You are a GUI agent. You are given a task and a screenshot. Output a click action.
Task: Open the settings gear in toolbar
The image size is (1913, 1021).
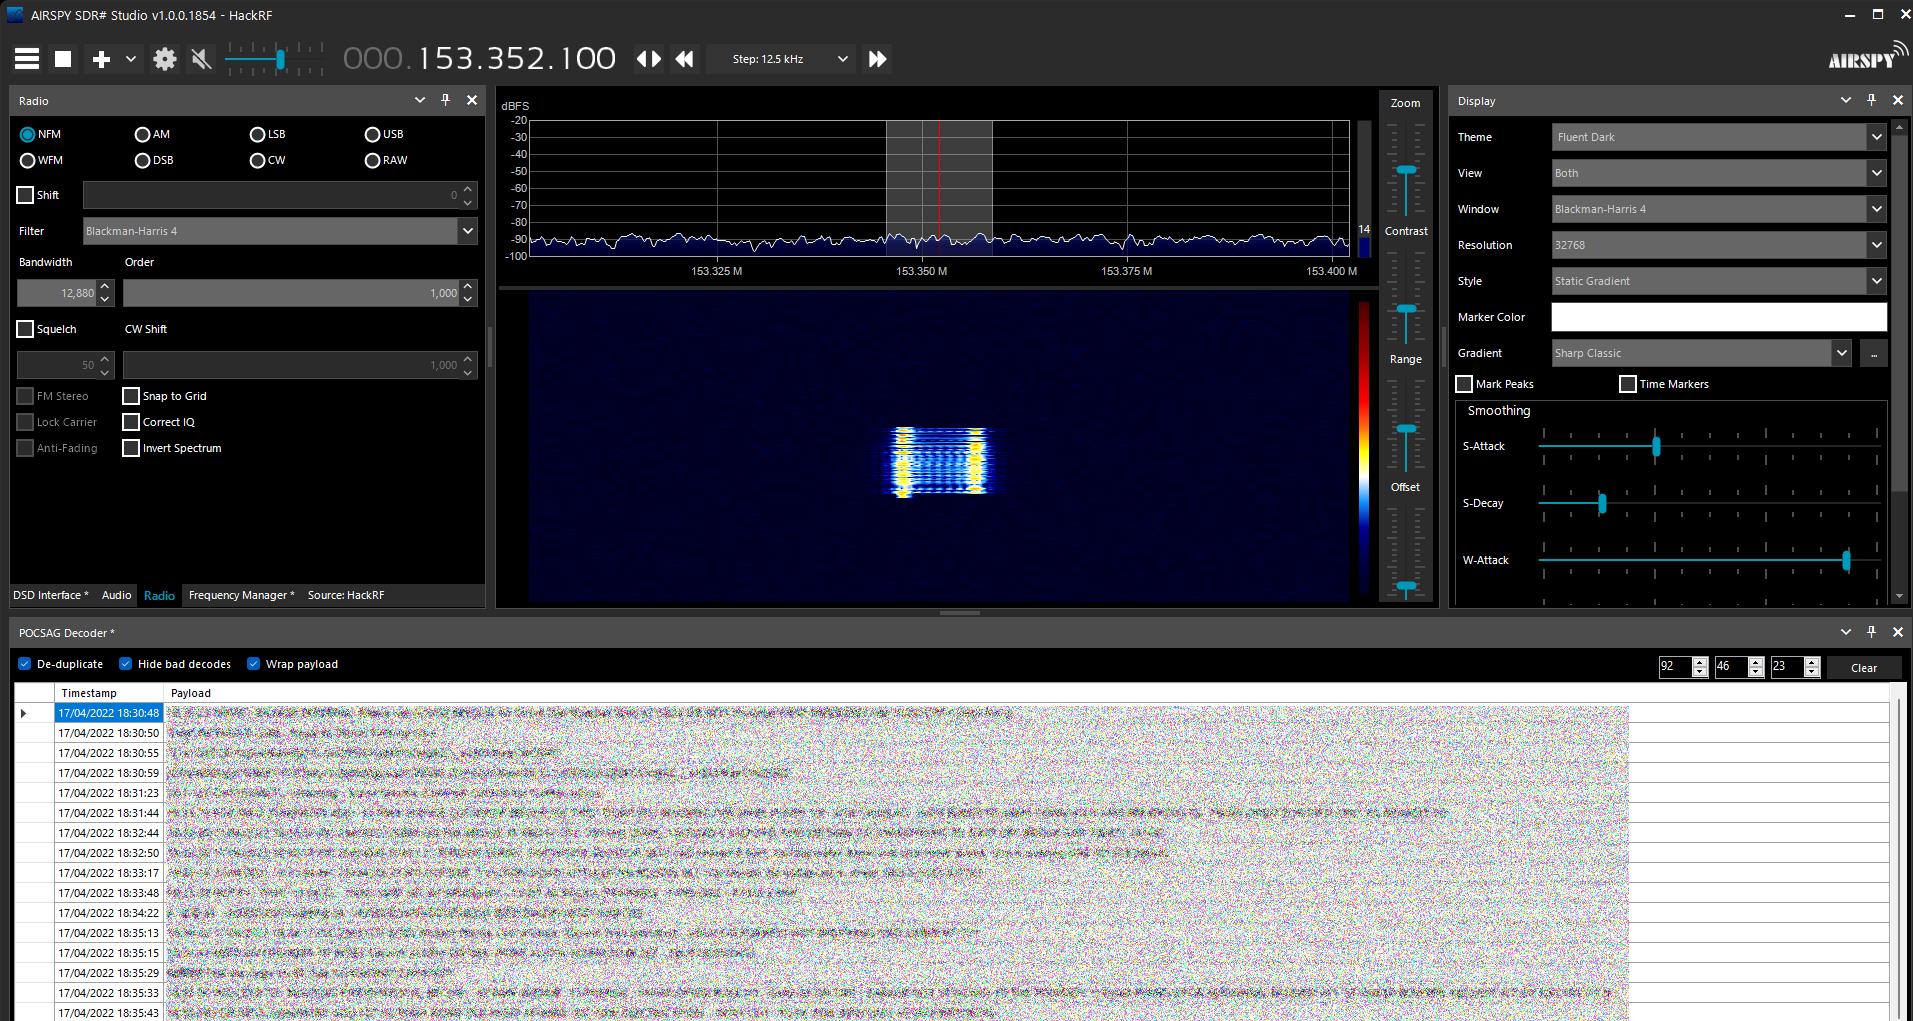click(x=165, y=59)
